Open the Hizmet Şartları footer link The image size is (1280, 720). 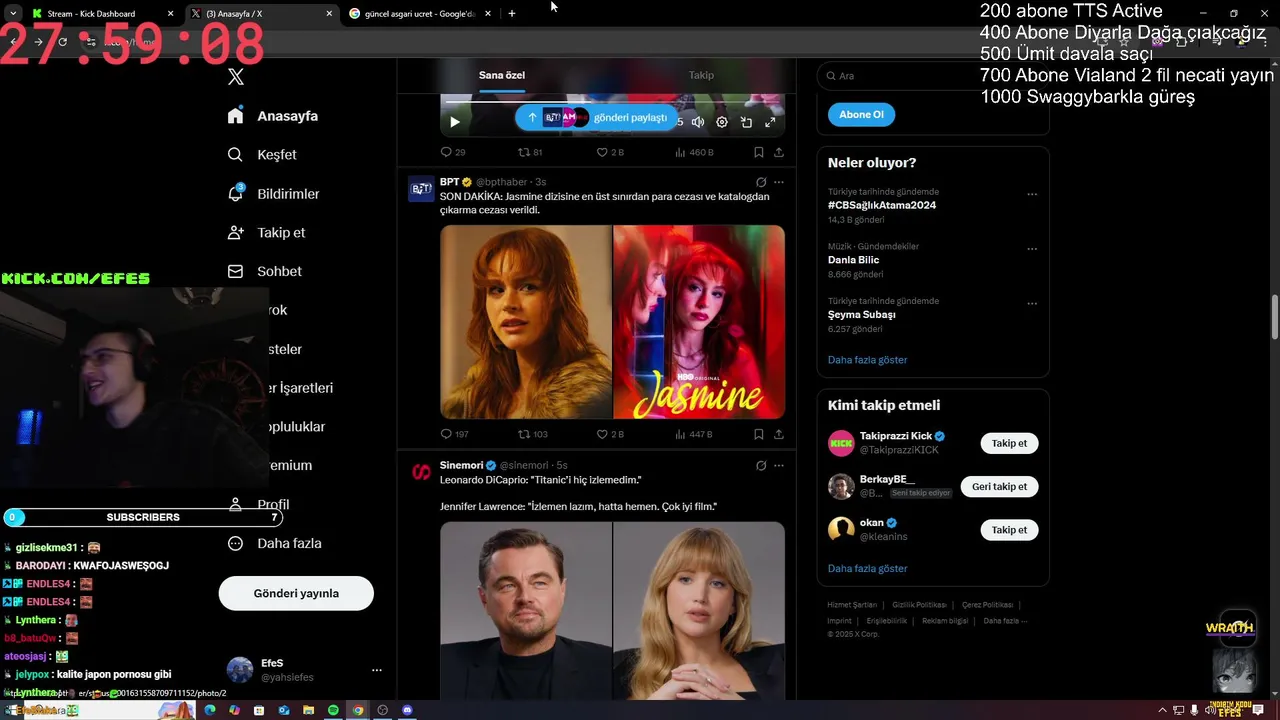click(x=852, y=605)
